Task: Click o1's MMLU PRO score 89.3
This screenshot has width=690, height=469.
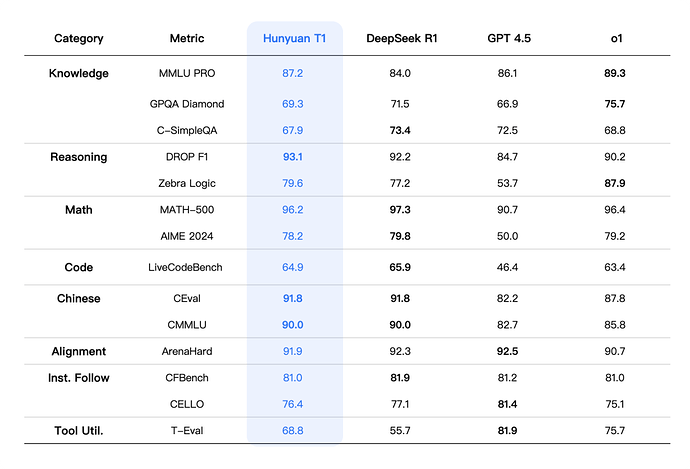Action: tap(615, 74)
